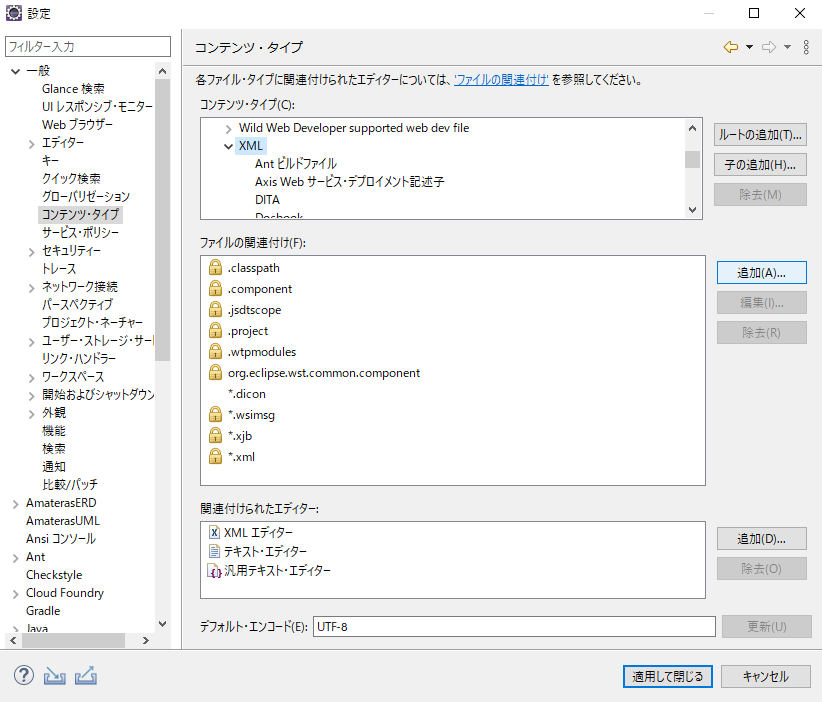Select the .project file association
The height and width of the screenshot is (702, 822).
(248, 331)
